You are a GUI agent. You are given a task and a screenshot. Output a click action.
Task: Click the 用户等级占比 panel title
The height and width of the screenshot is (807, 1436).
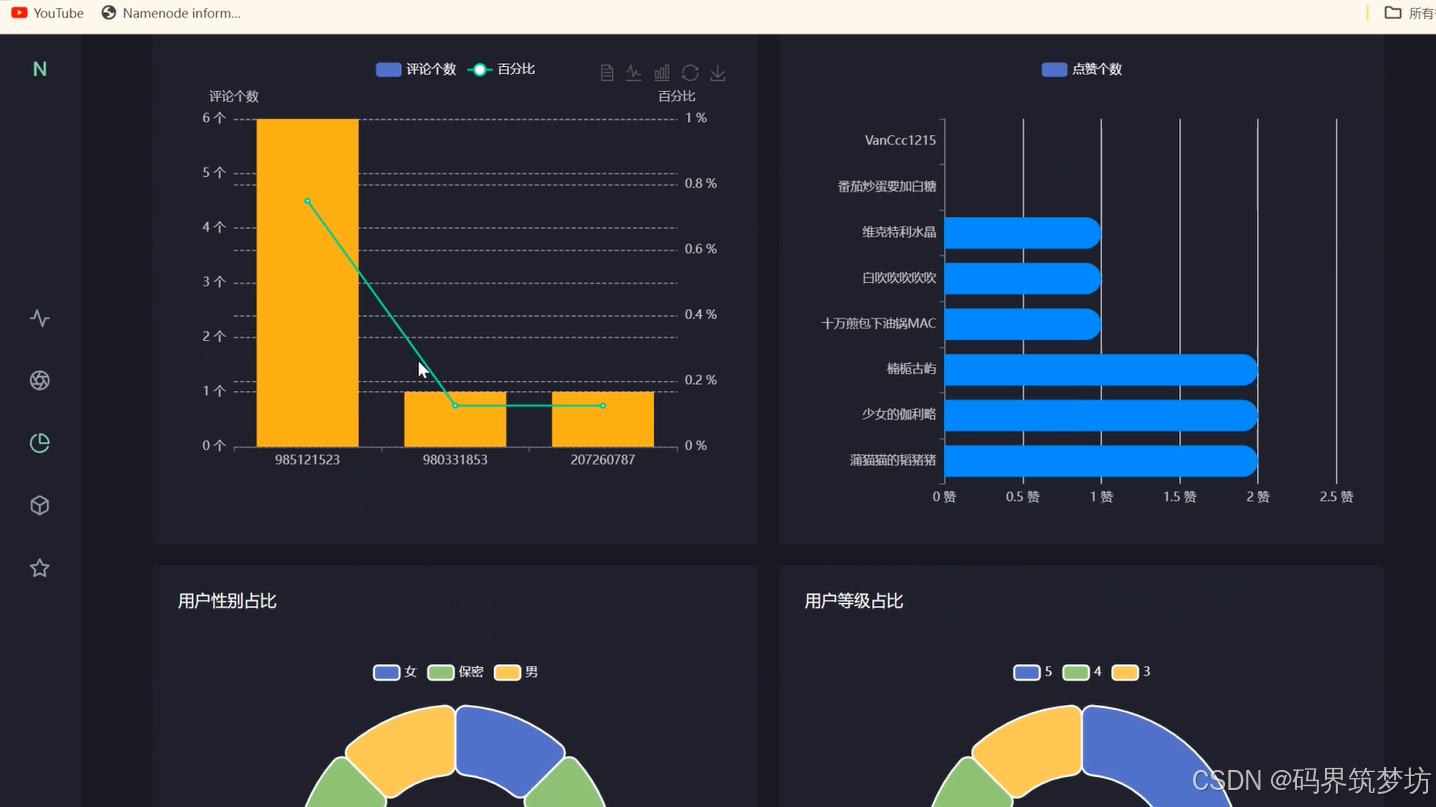tap(854, 601)
